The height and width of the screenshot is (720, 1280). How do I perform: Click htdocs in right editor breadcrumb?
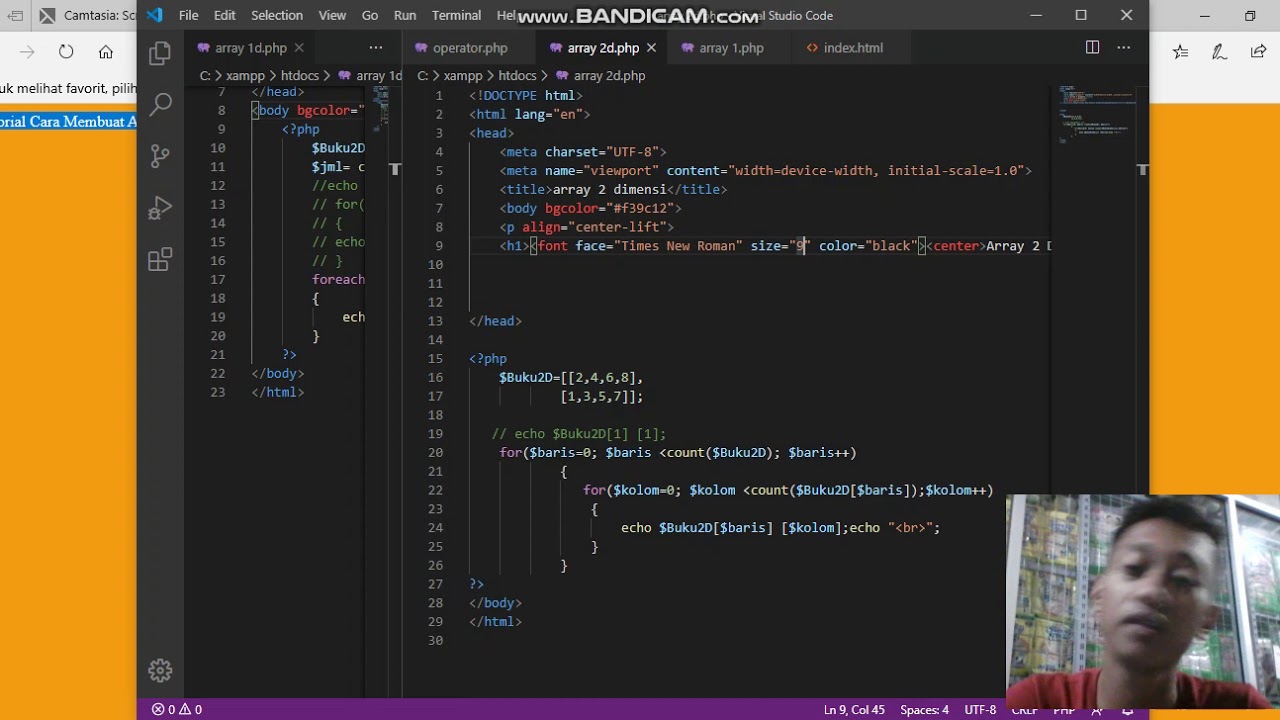point(517,76)
